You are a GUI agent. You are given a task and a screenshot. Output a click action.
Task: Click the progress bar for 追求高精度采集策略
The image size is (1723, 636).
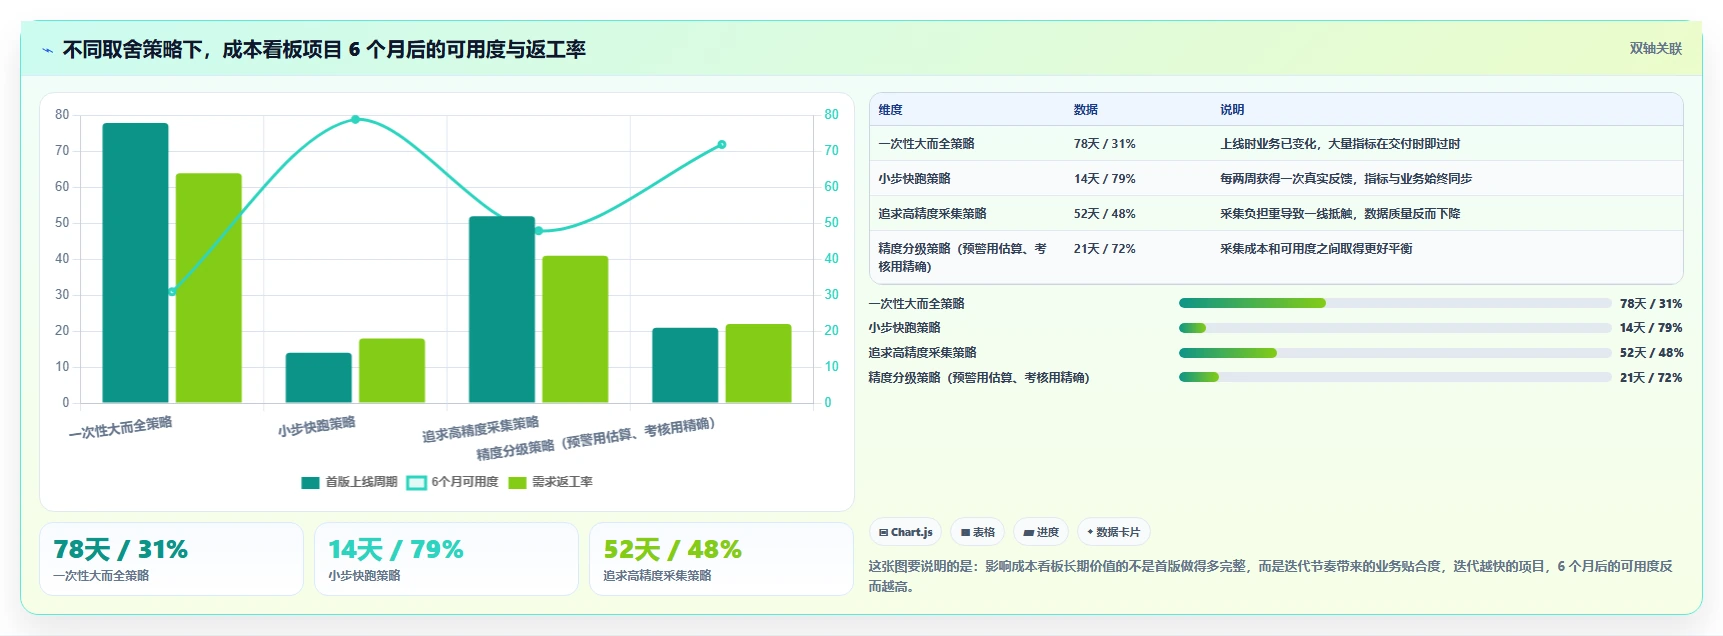tap(1395, 353)
